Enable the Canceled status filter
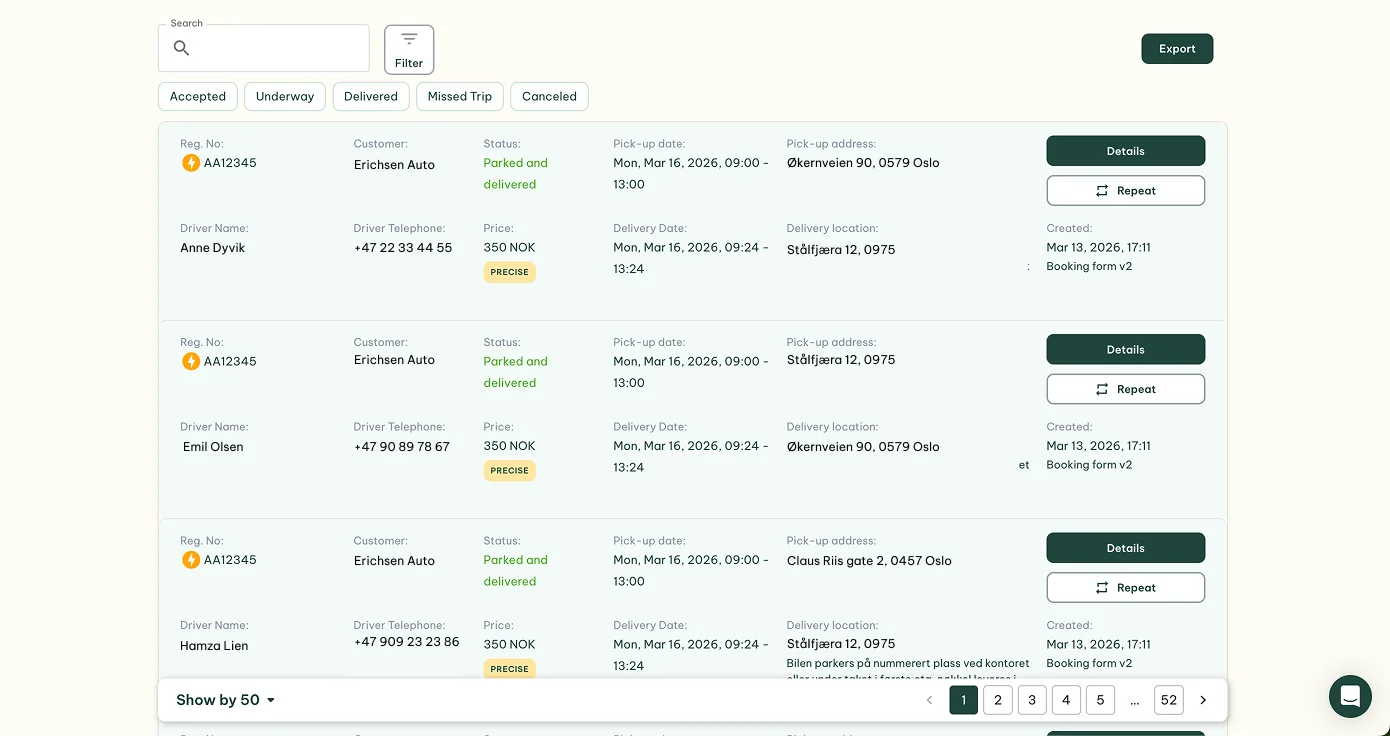 pos(549,96)
